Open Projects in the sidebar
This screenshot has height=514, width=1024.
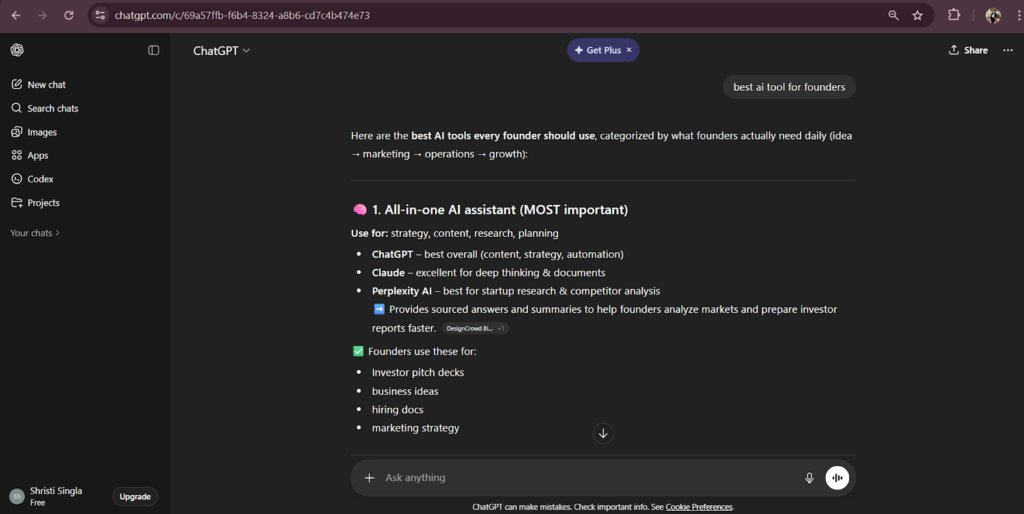43,203
